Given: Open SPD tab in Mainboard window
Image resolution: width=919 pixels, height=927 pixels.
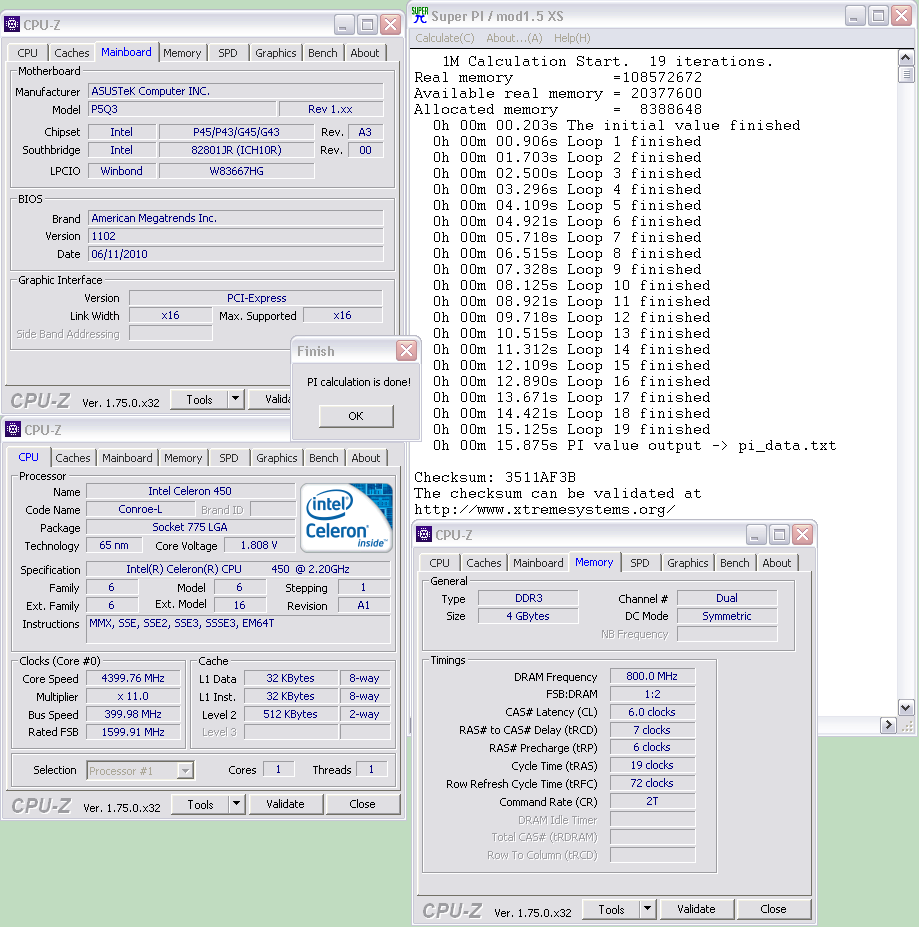Looking at the screenshot, I should (228, 53).
